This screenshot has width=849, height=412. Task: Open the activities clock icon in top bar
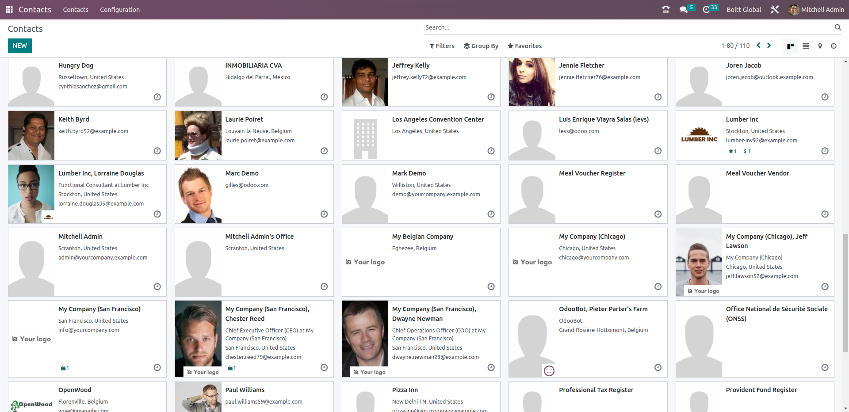point(708,9)
